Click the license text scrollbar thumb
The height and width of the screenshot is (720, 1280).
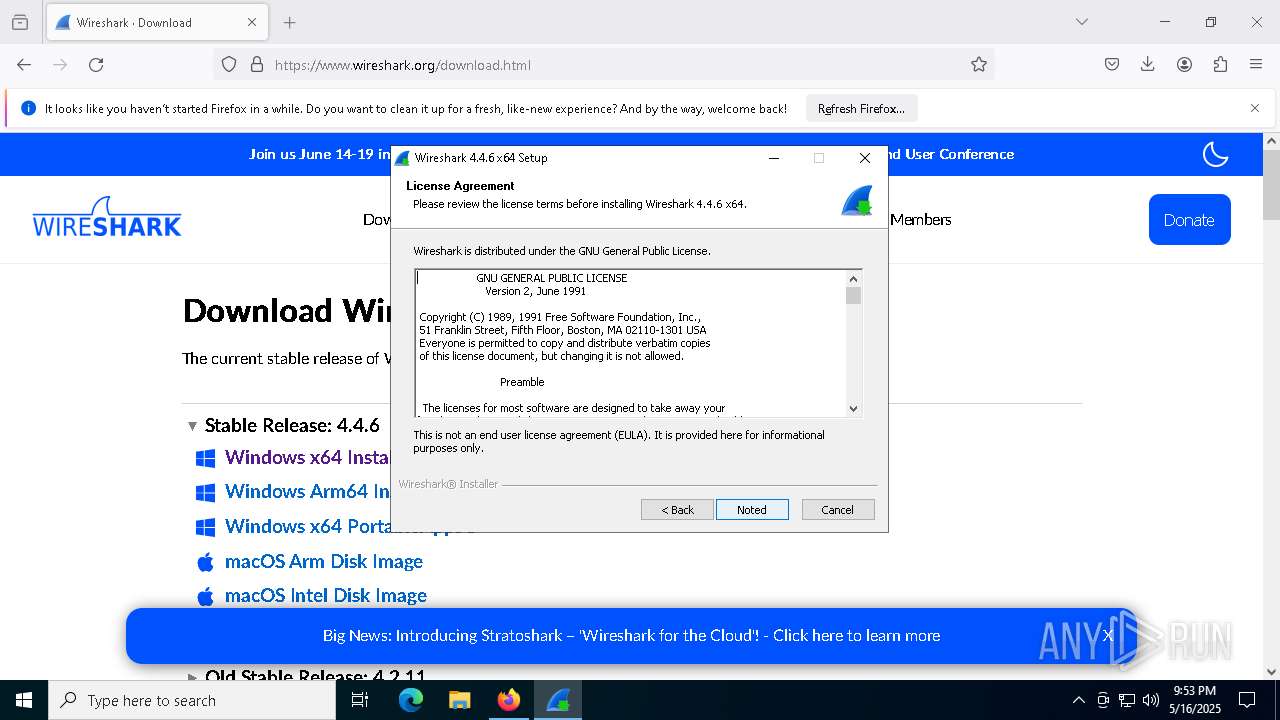point(853,295)
